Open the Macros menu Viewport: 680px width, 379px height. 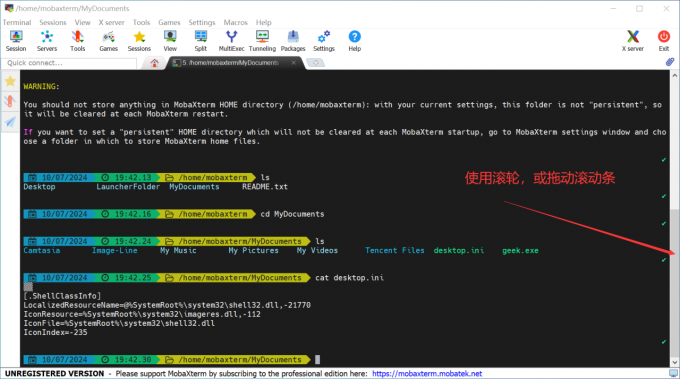235,23
